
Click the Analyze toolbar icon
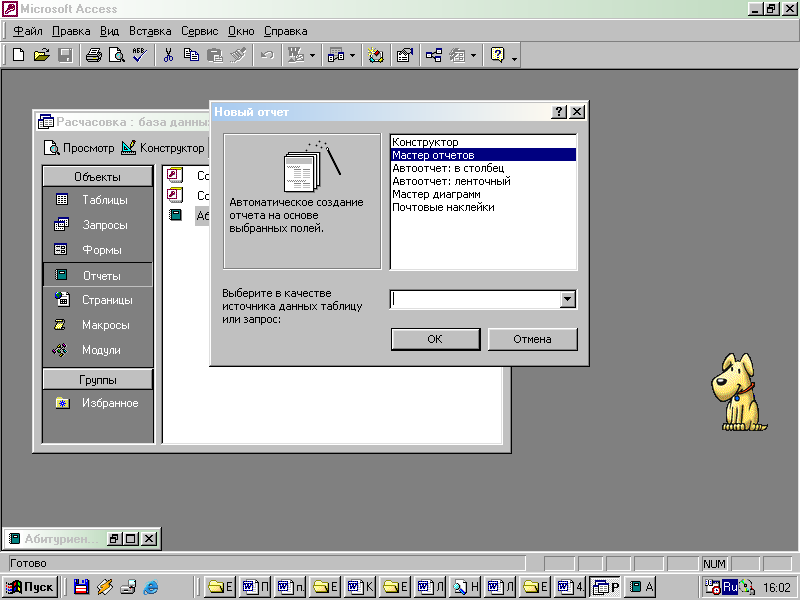coord(336,55)
